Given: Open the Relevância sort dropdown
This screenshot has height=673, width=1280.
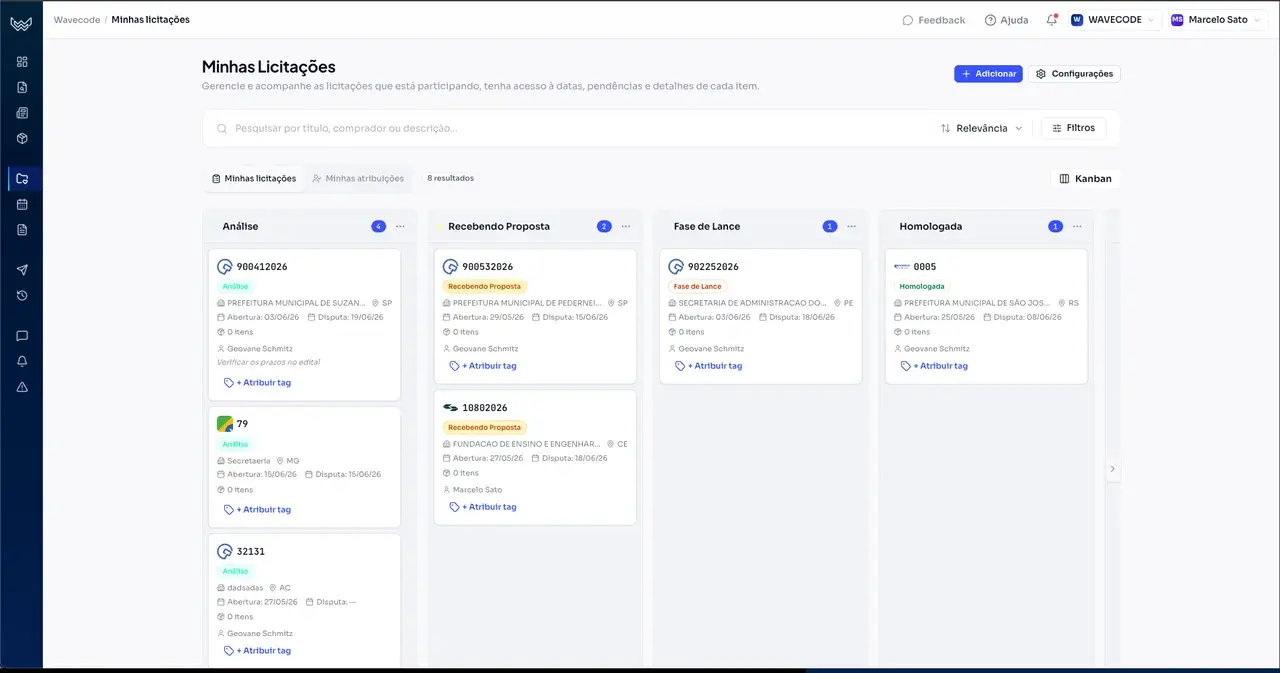Looking at the screenshot, I should [982, 128].
